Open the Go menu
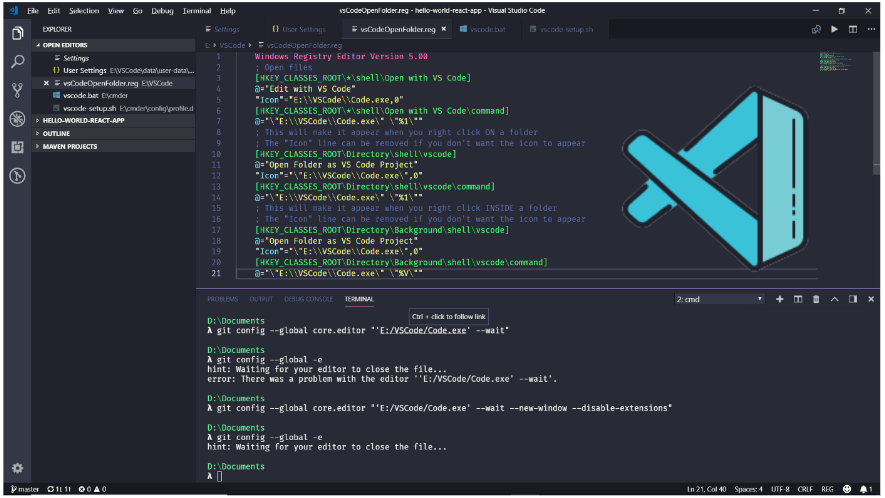The width and height of the screenshot is (885, 498). point(137,11)
